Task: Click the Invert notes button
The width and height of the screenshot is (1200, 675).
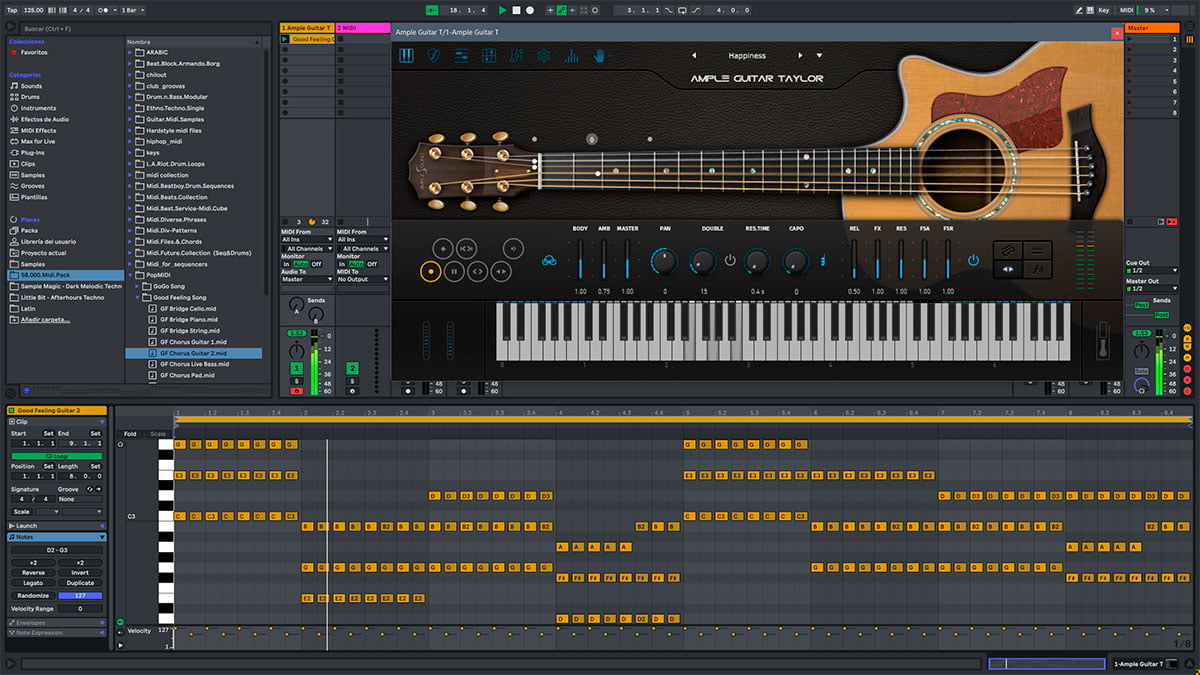Action: pos(80,573)
